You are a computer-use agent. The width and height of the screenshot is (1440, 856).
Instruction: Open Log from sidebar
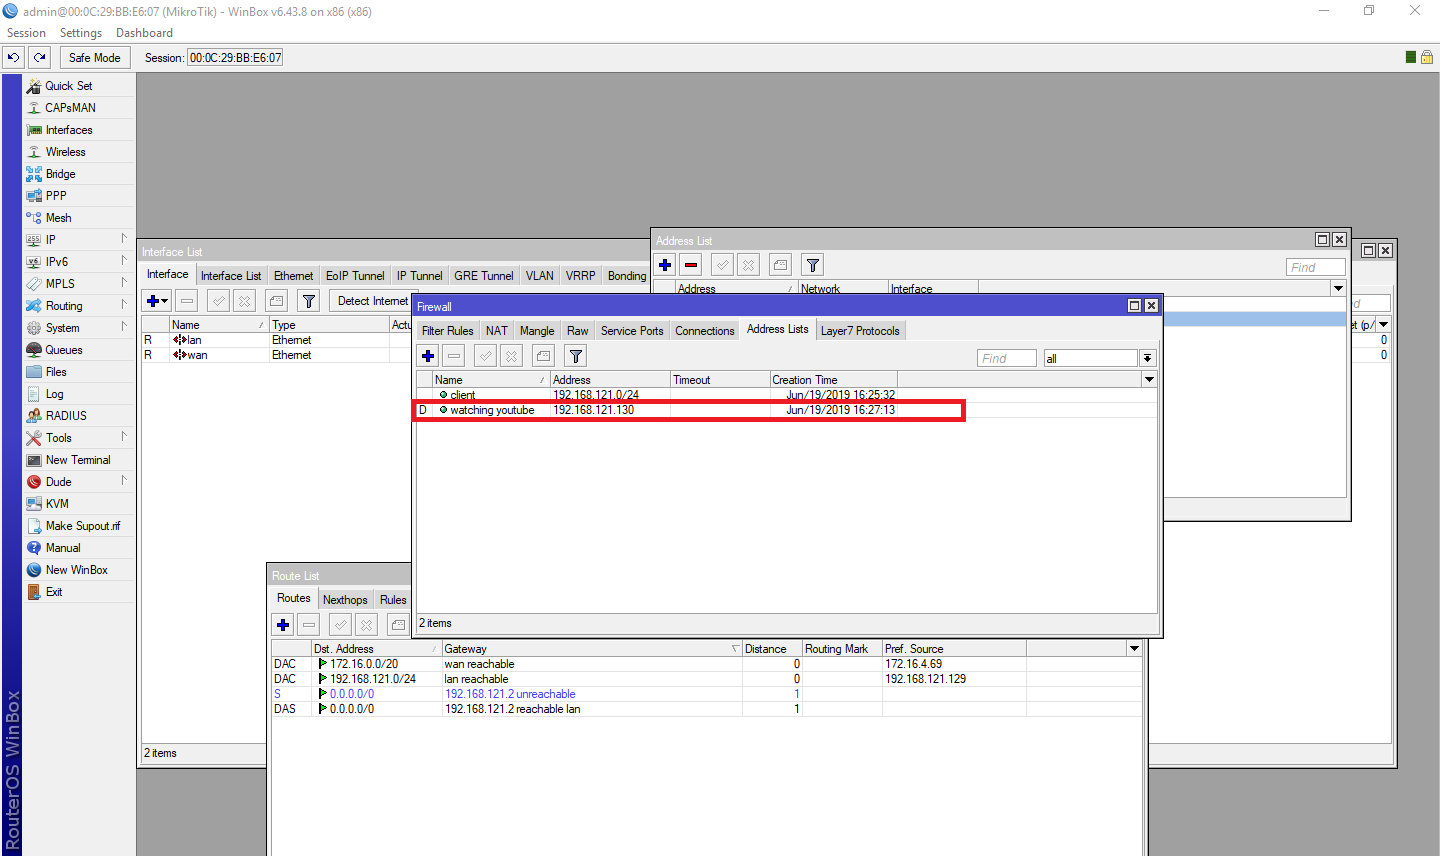tap(79, 394)
